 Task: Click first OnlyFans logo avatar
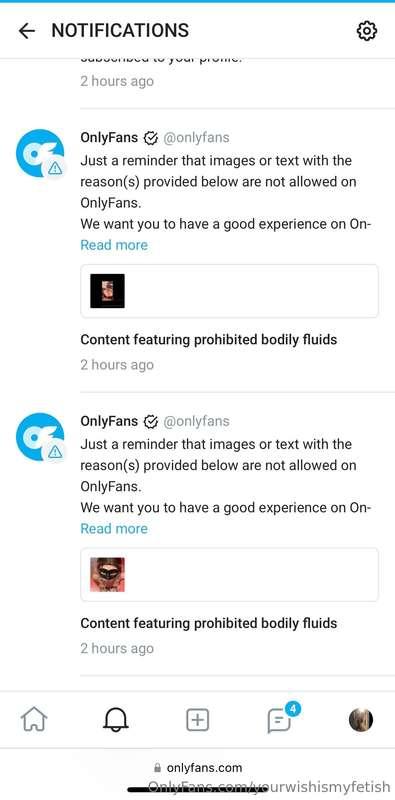40,153
